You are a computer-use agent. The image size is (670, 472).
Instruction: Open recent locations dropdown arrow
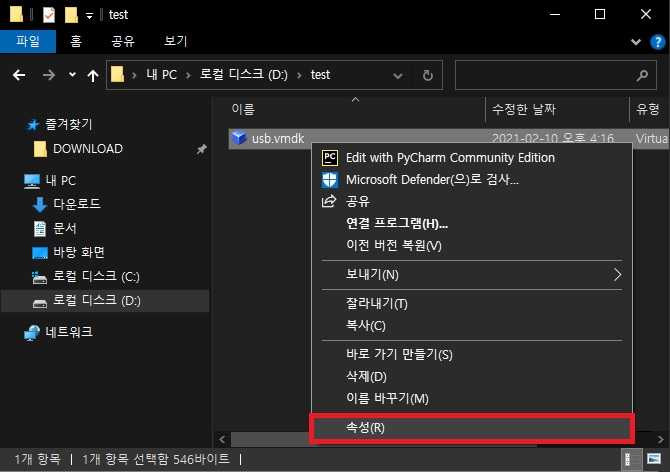click(x=72, y=75)
